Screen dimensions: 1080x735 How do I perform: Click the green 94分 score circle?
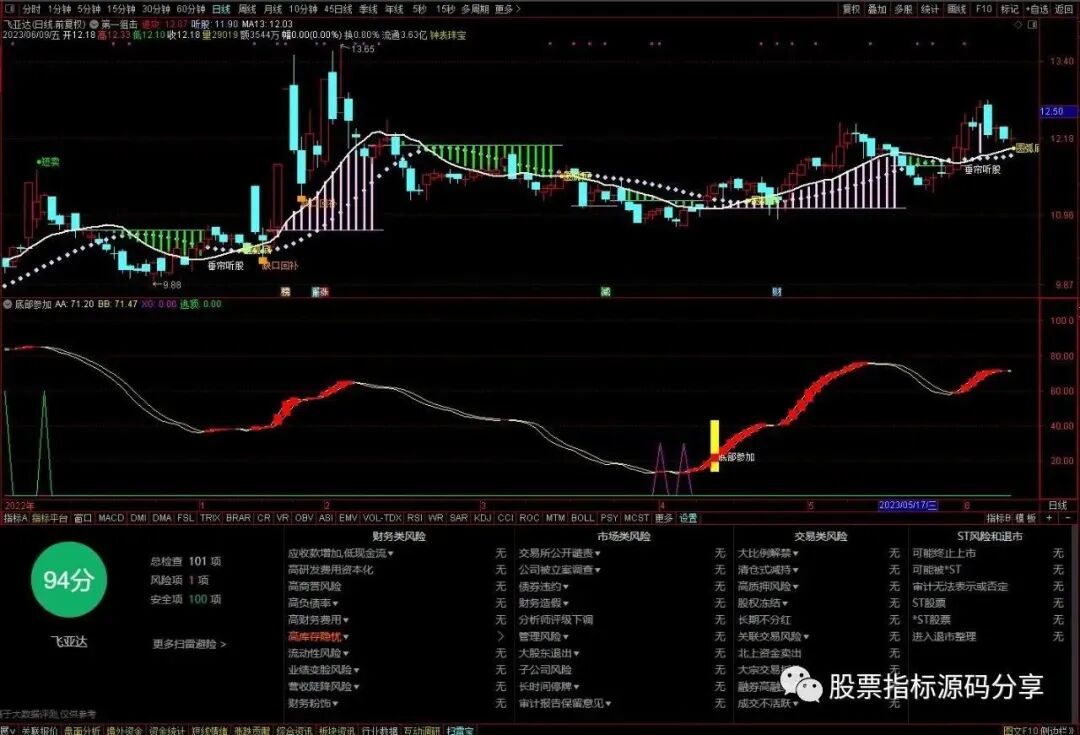point(68,580)
